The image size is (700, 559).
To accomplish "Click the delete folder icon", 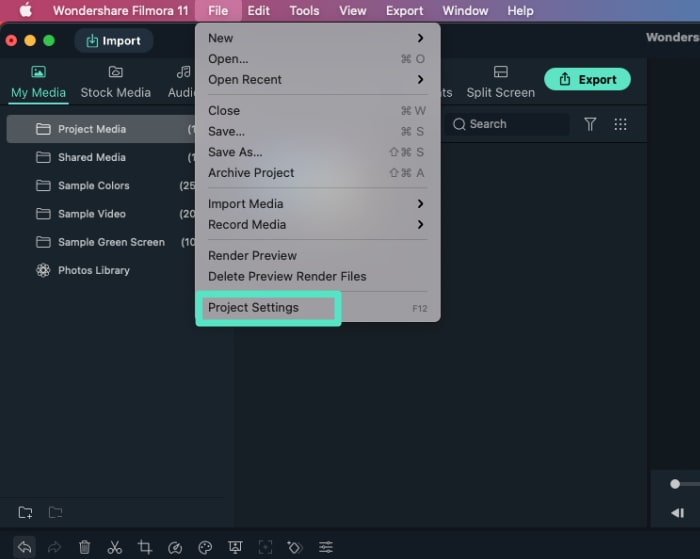I will [55, 513].
